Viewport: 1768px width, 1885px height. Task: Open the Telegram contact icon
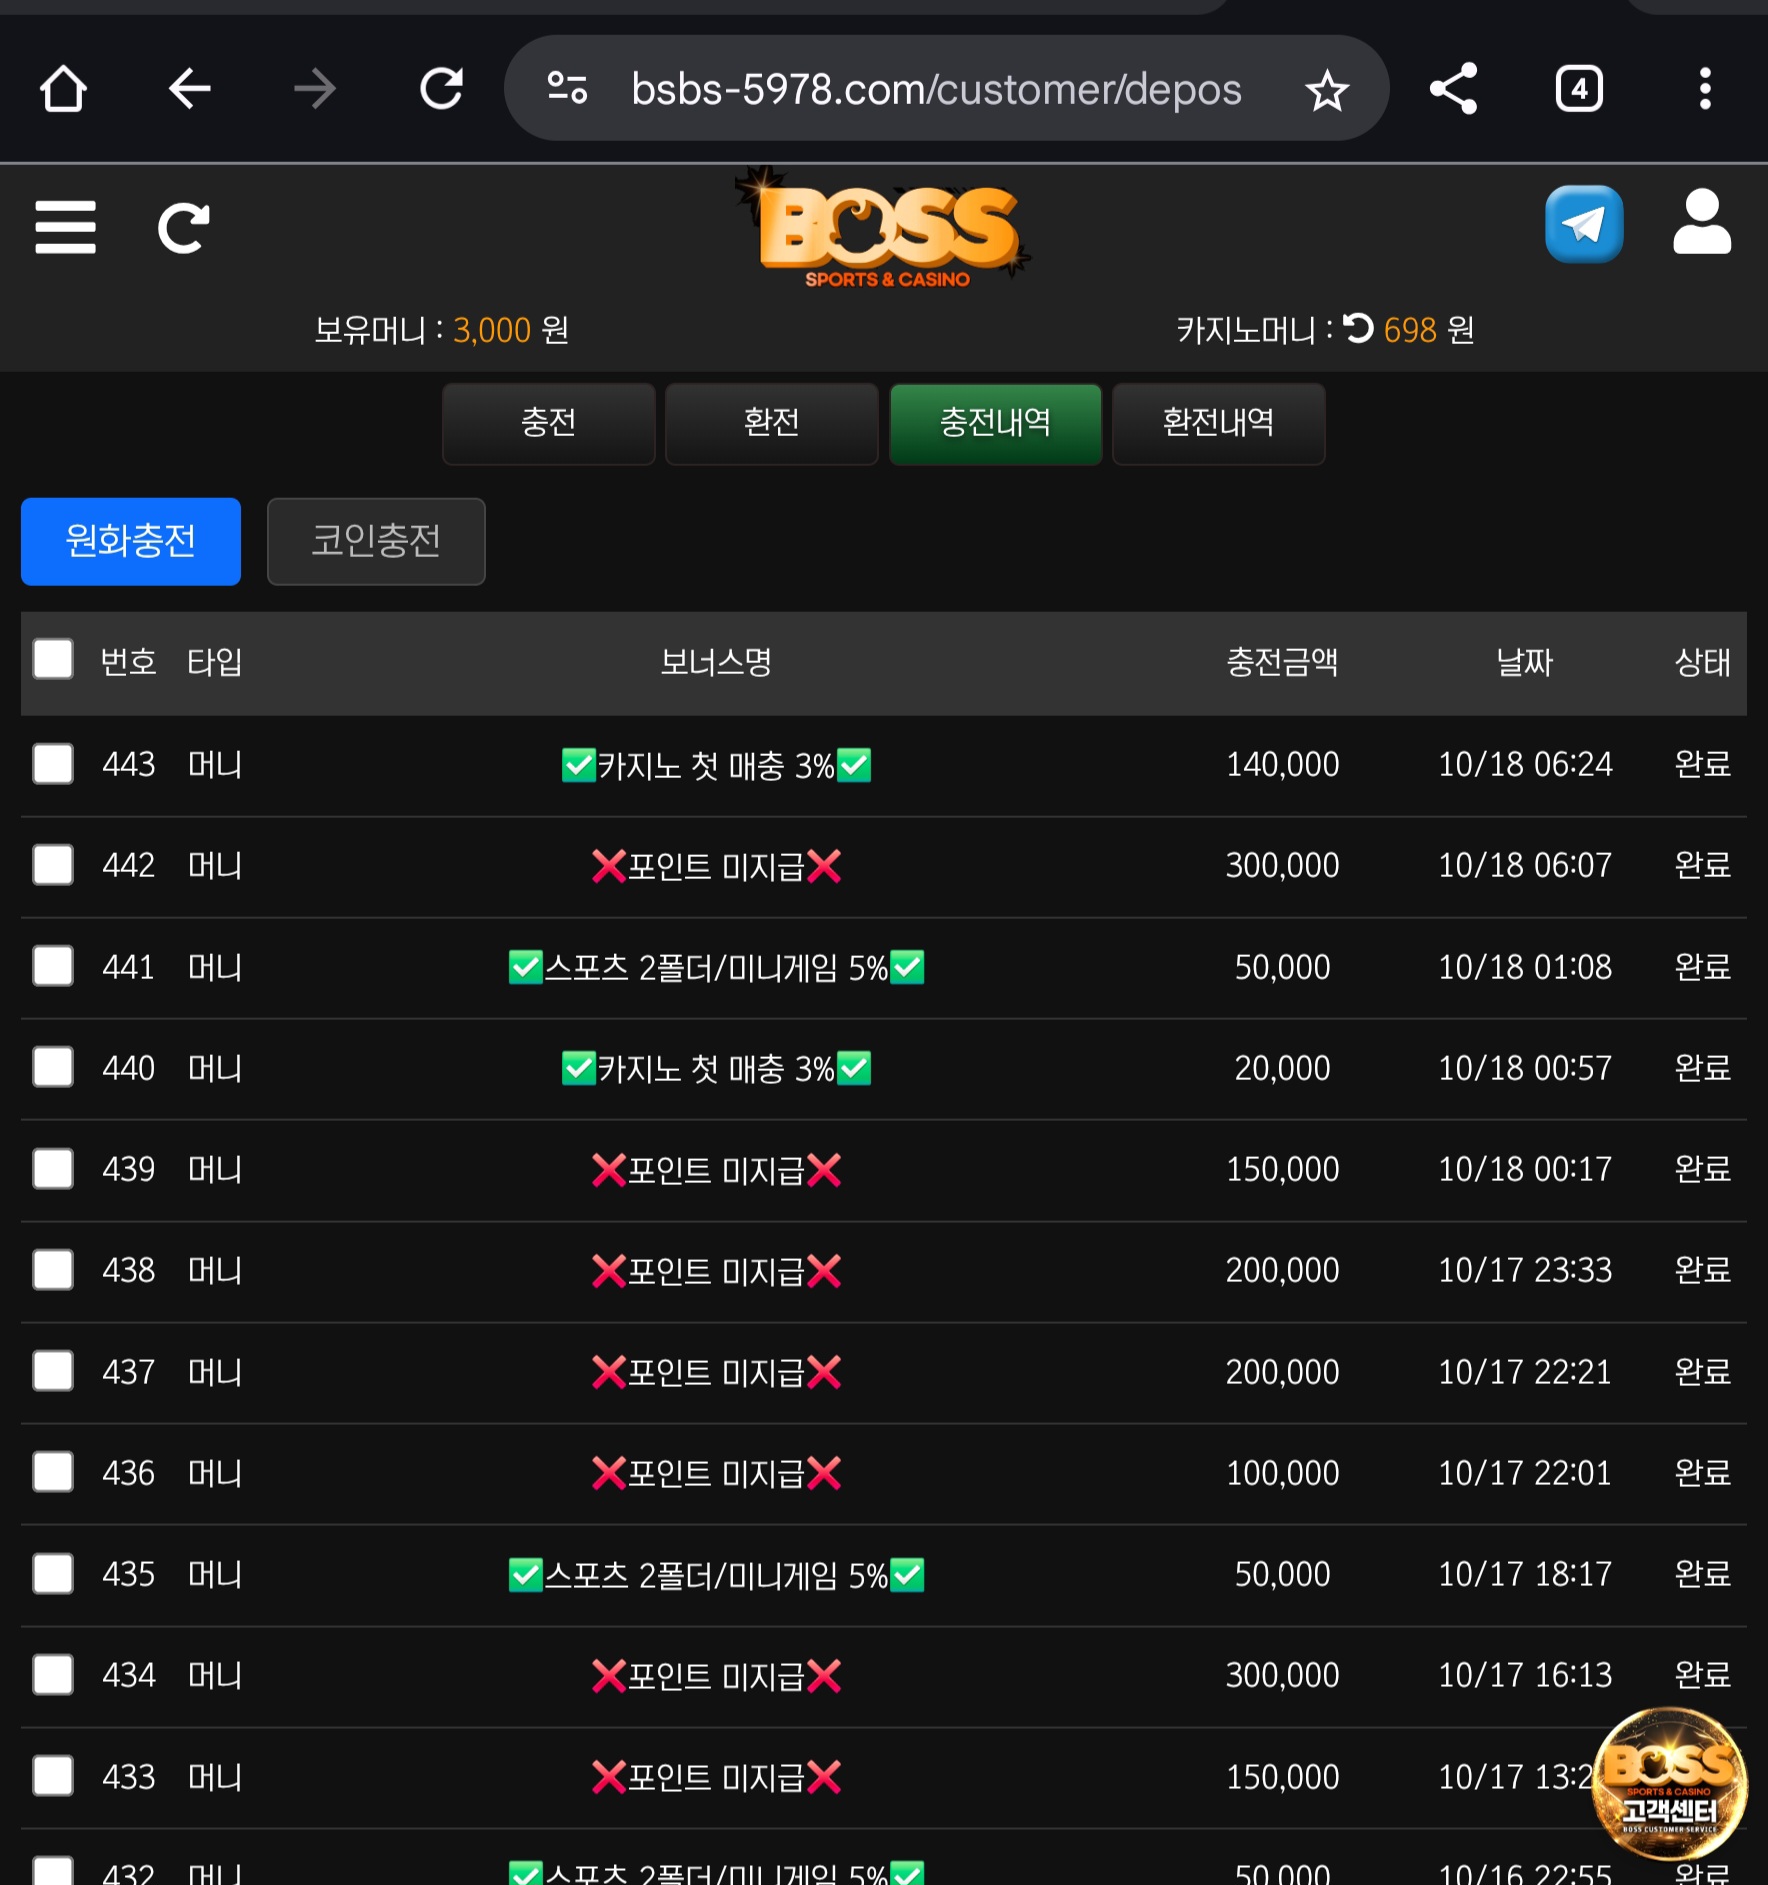click(x=1583, y=224)
